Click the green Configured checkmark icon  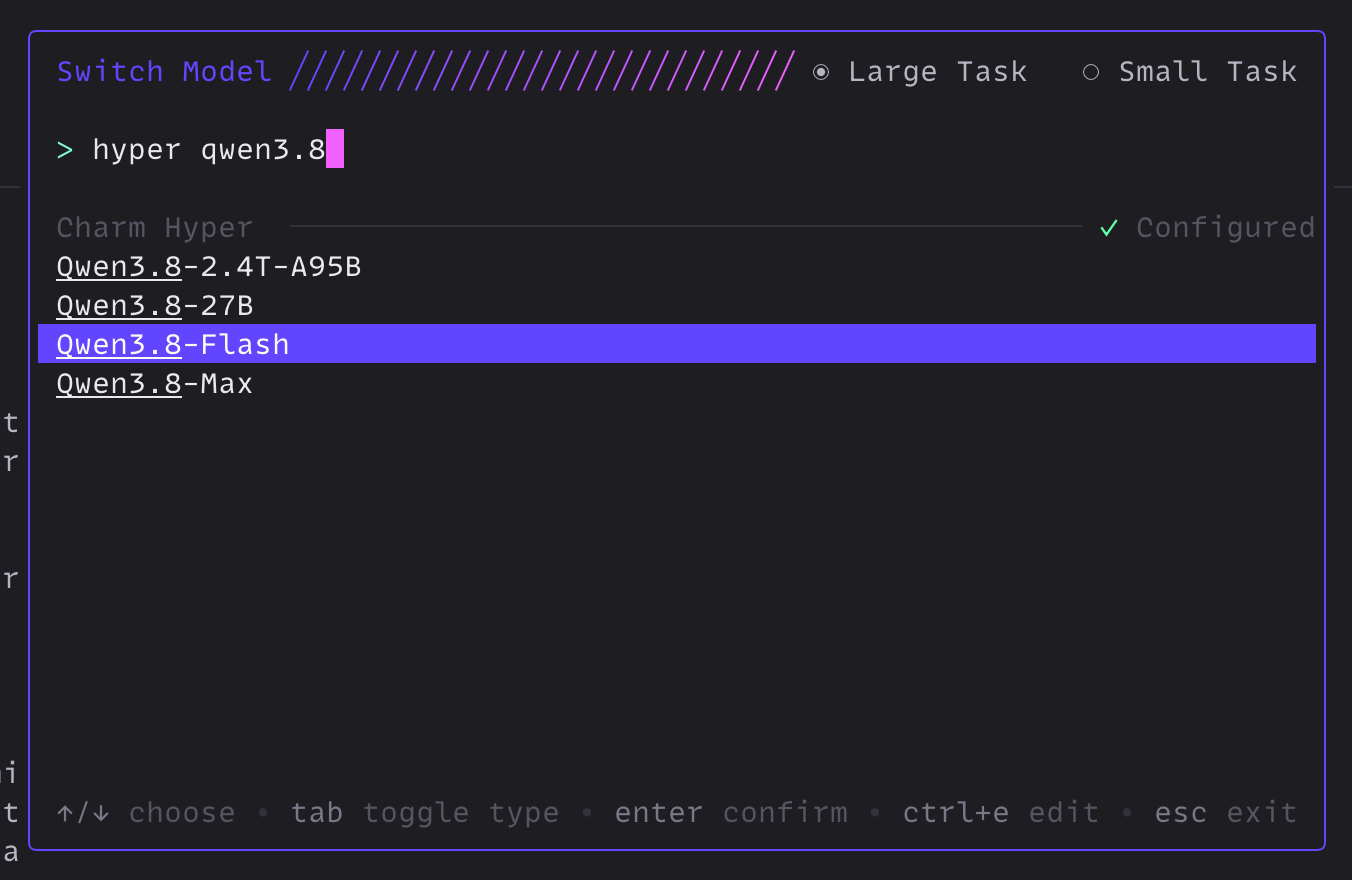[x=1109, y=228]
